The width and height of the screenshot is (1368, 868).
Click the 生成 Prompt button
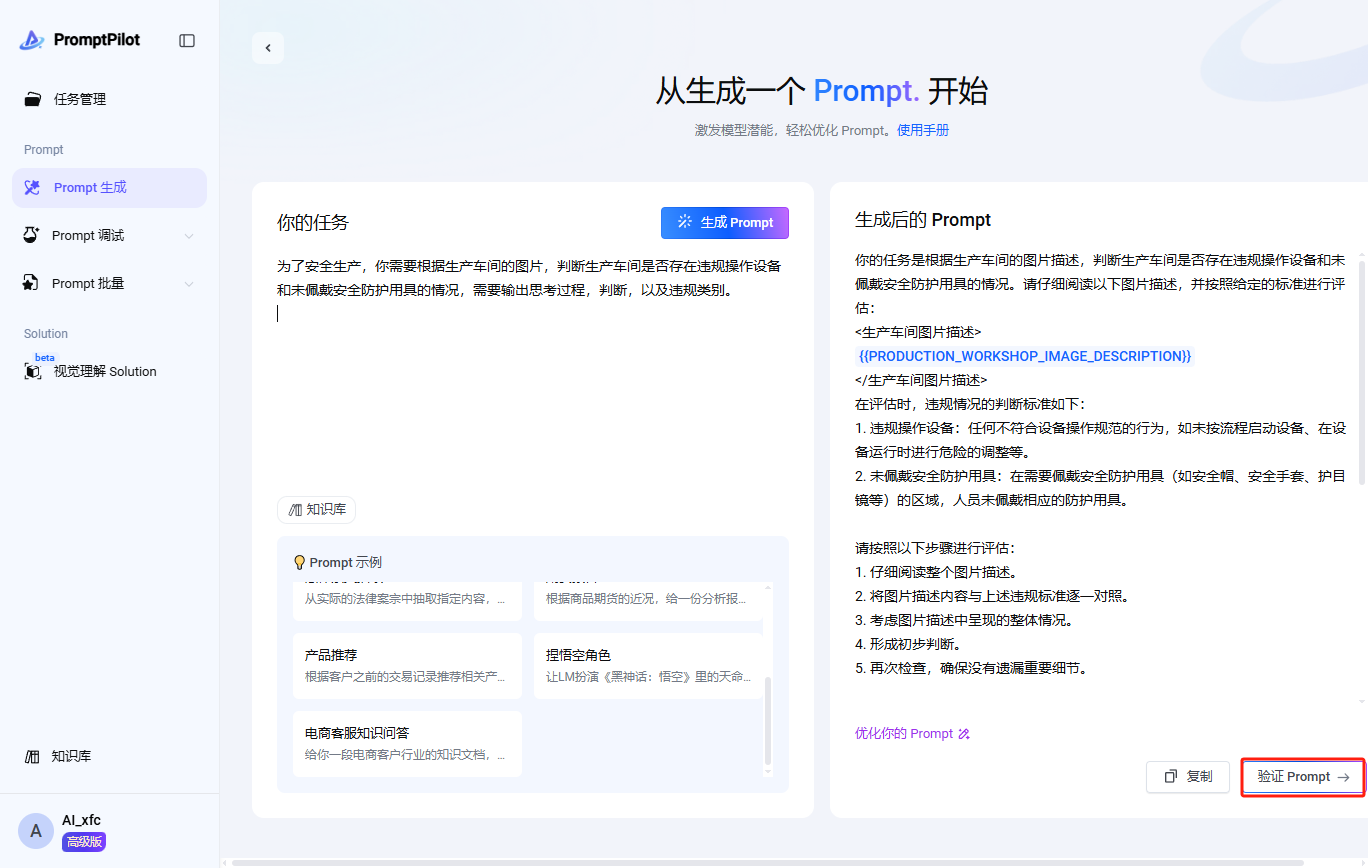click(x=724, y=223)
